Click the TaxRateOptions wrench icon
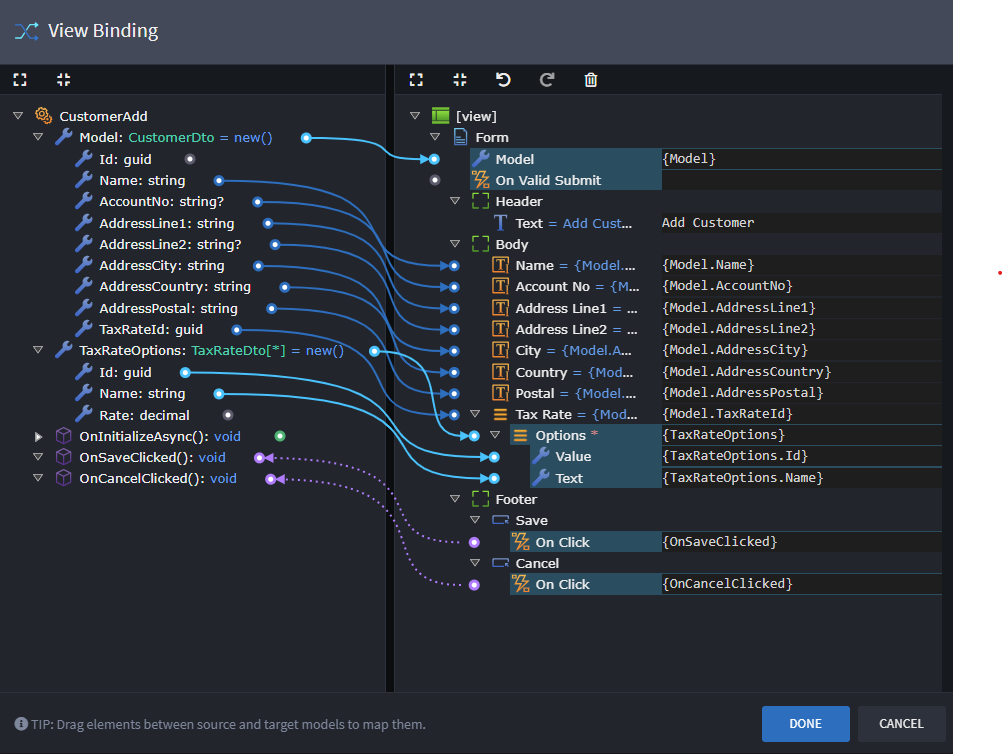 click(x=63, y=350)
